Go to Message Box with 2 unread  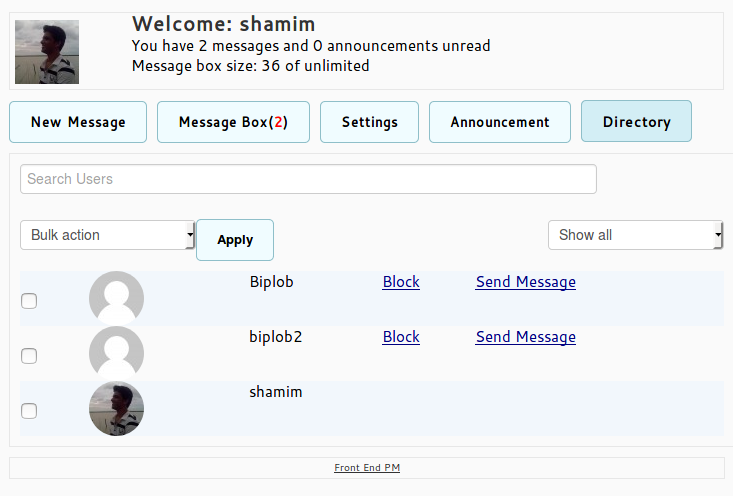pos(233,122)
